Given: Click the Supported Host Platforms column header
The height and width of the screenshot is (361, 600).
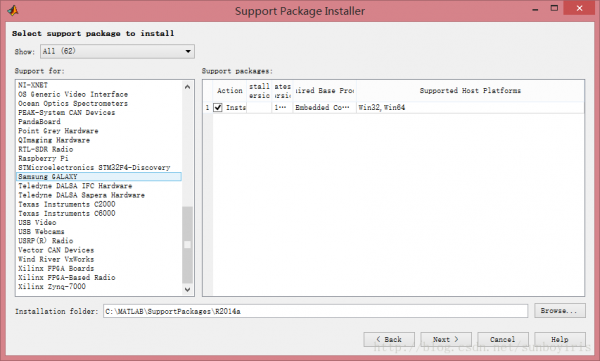Looking at the screenshot, I should click(470, 91).
